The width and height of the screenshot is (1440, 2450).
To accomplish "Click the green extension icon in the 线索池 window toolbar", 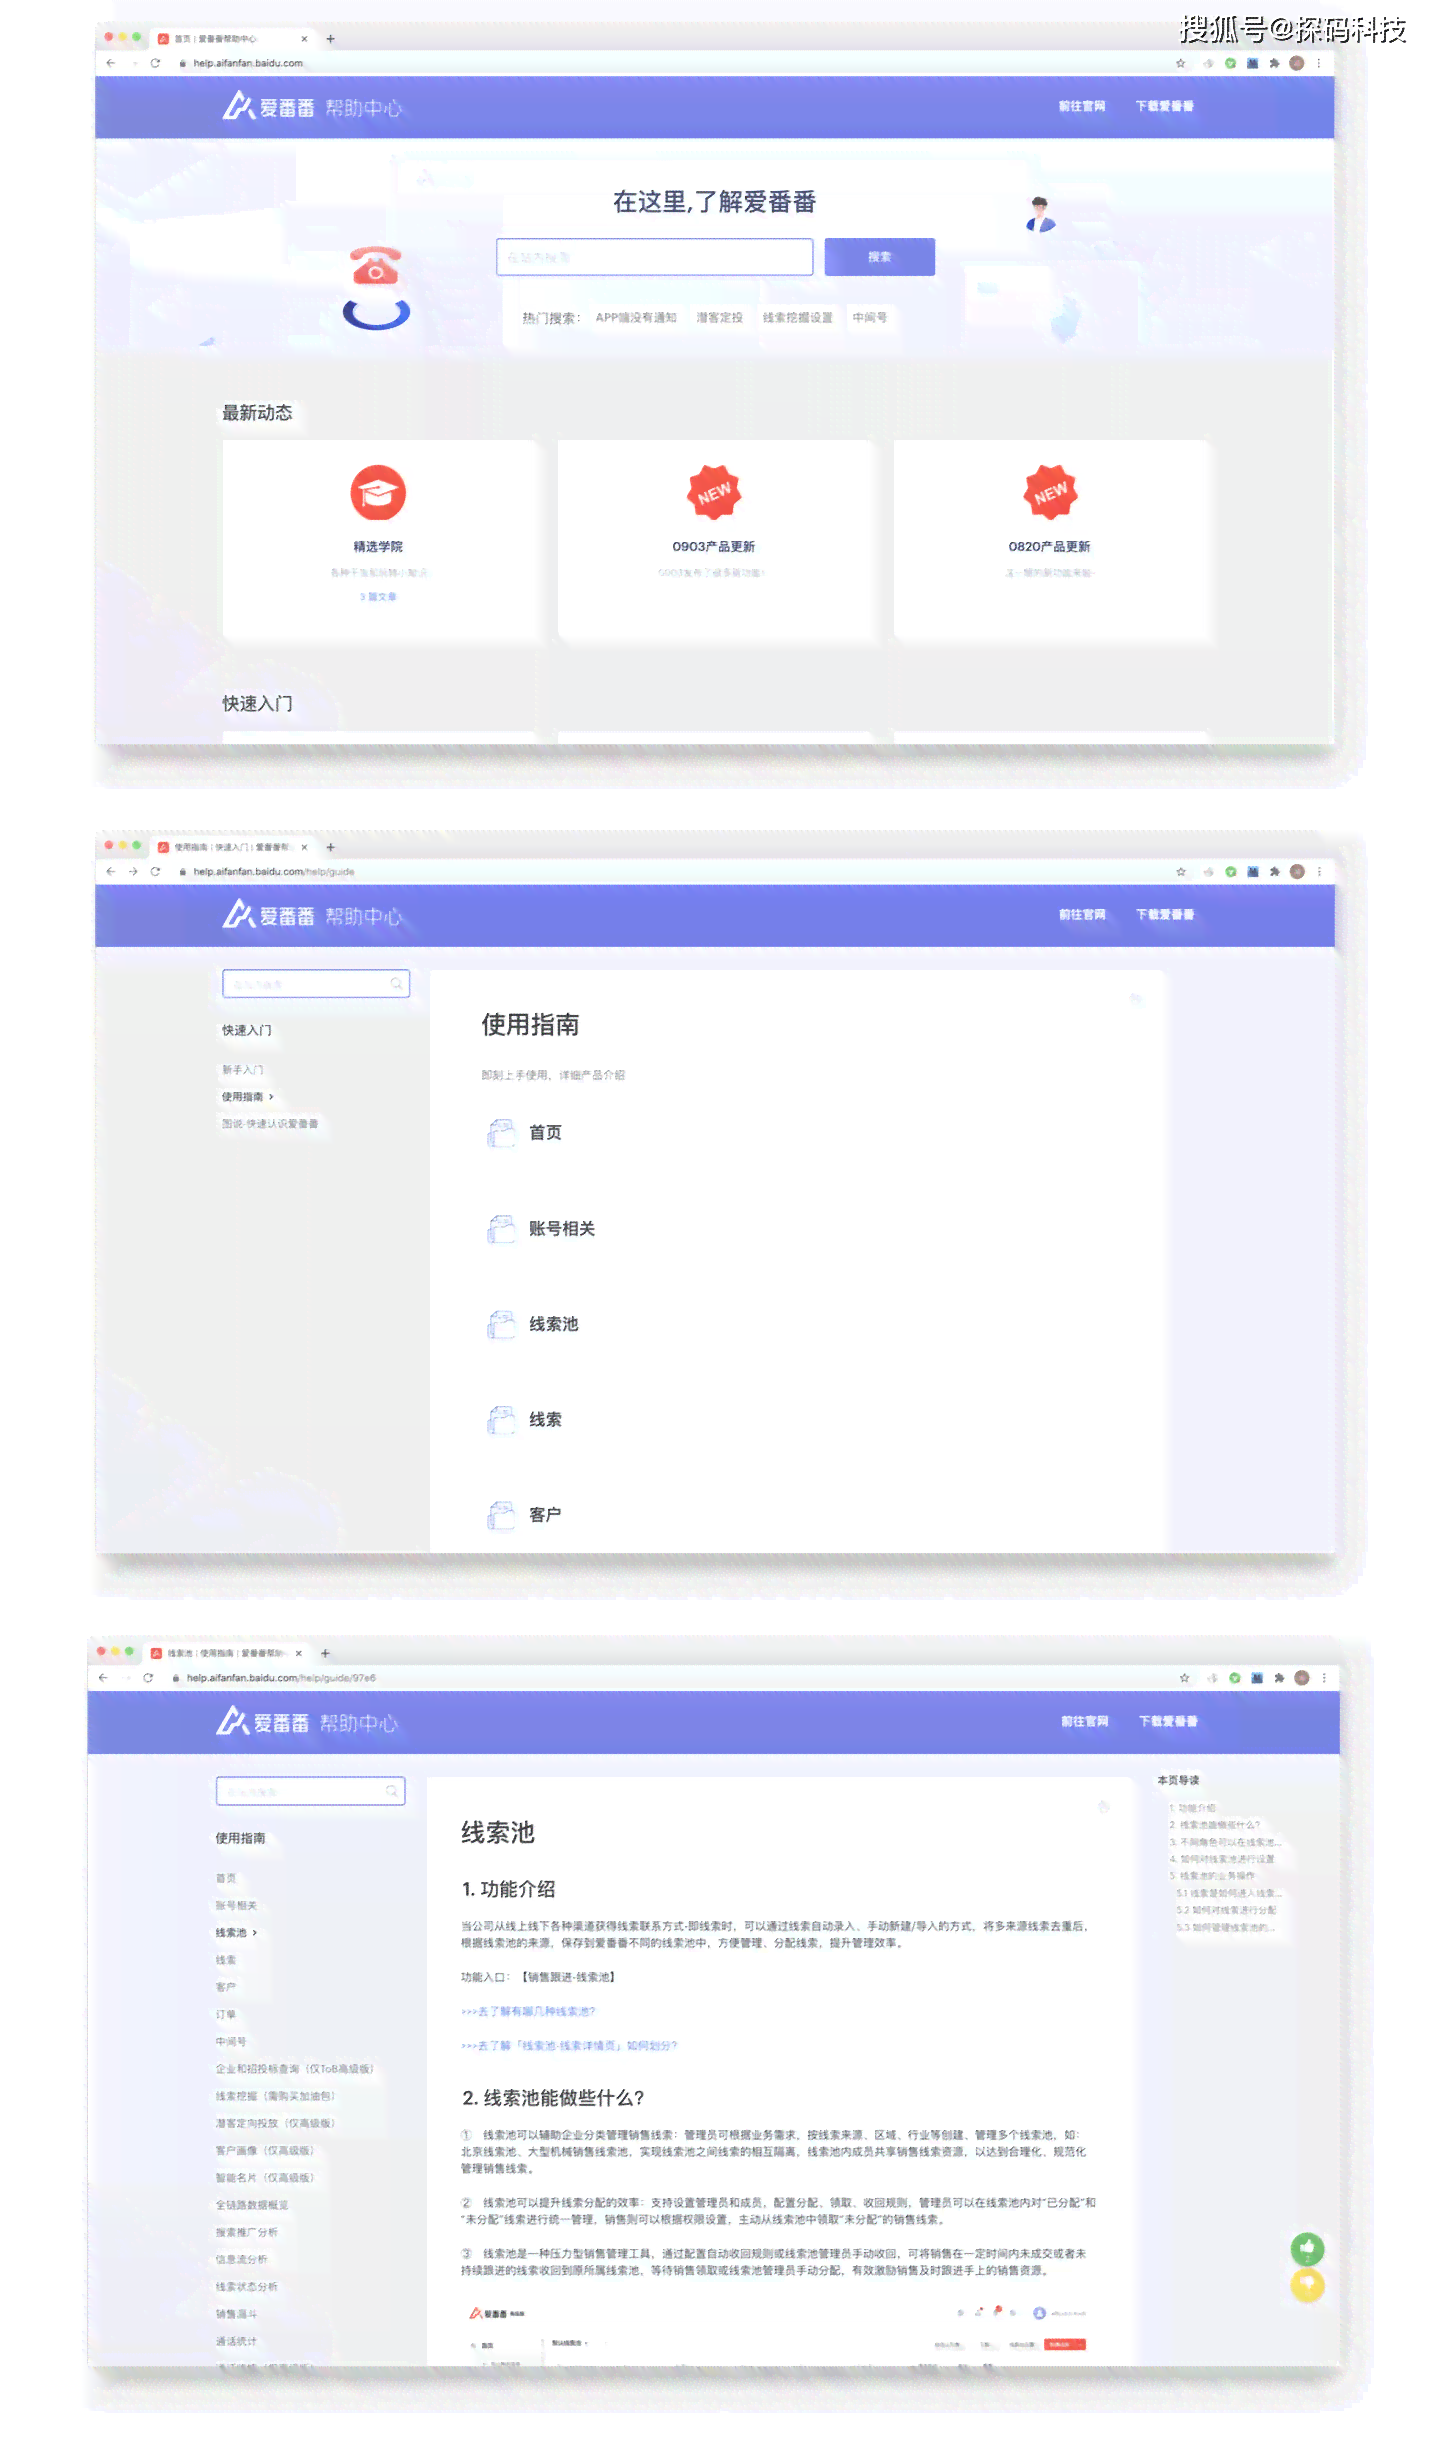I will click(x=1235, y=1678).
